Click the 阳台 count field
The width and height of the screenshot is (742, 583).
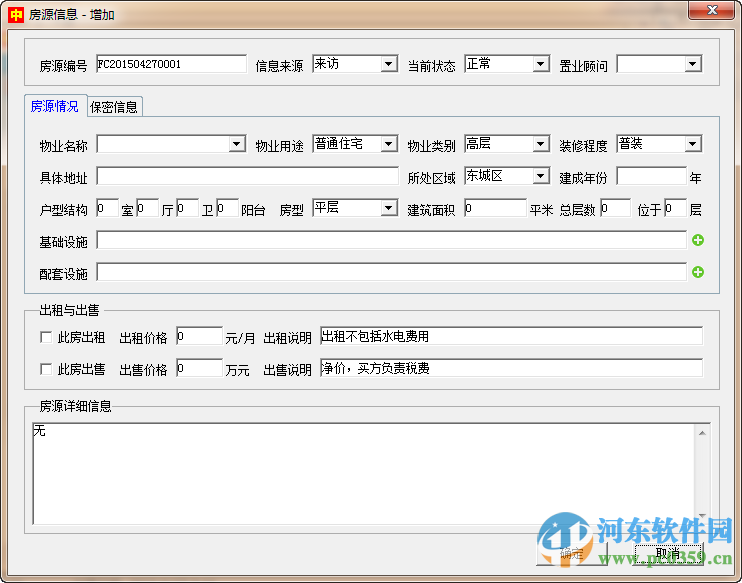pos(228,208)
